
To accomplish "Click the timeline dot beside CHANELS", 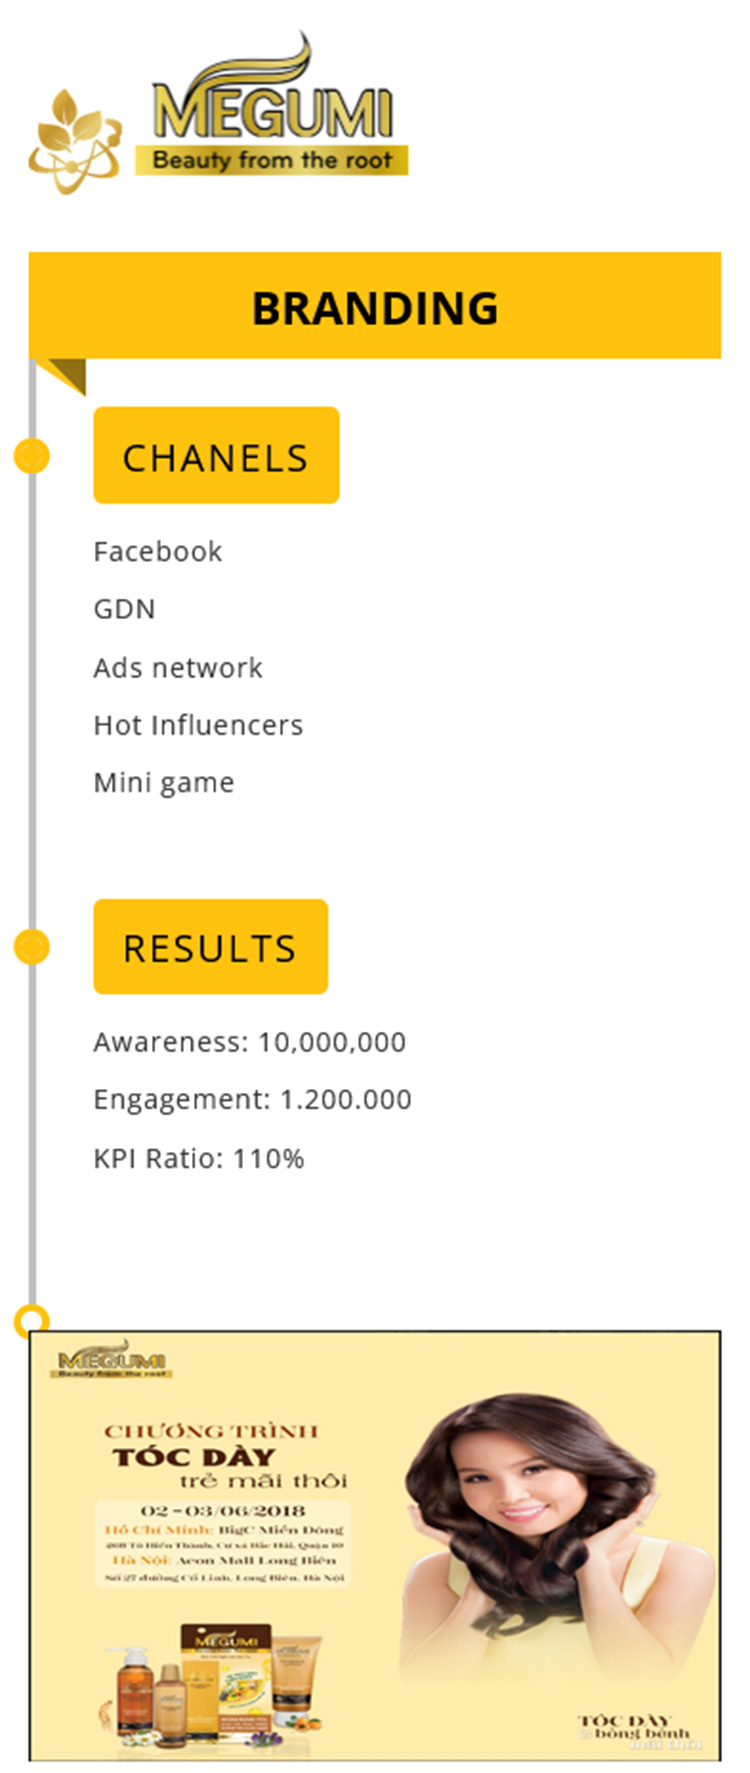I will [x=31, y=456].
